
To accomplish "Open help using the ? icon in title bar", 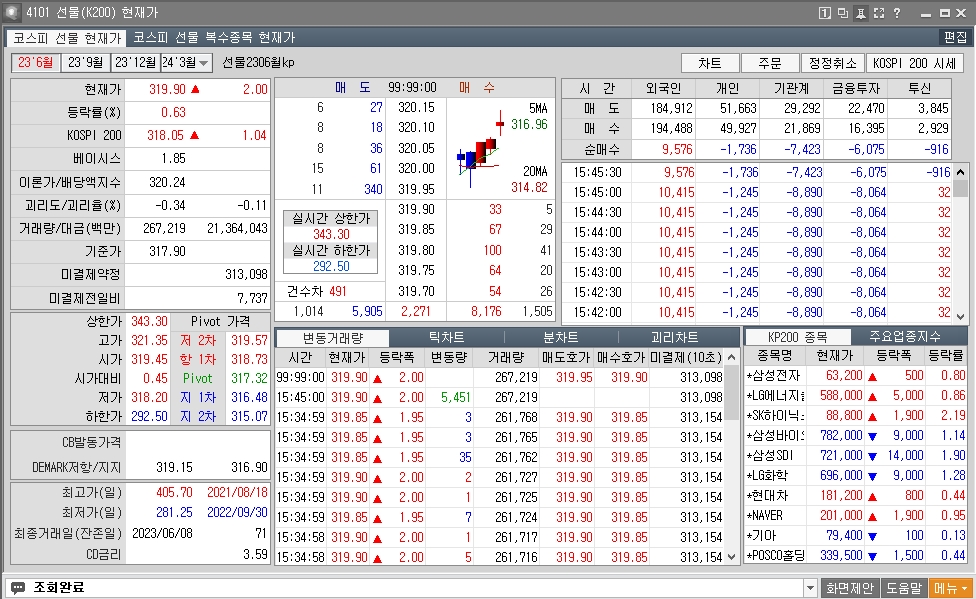I will click(897, 11).
